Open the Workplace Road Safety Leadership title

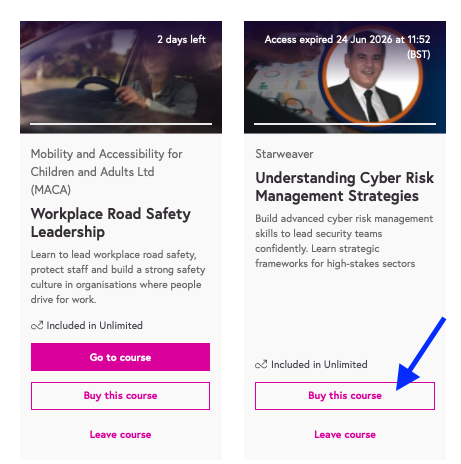(x=111, y=223)
